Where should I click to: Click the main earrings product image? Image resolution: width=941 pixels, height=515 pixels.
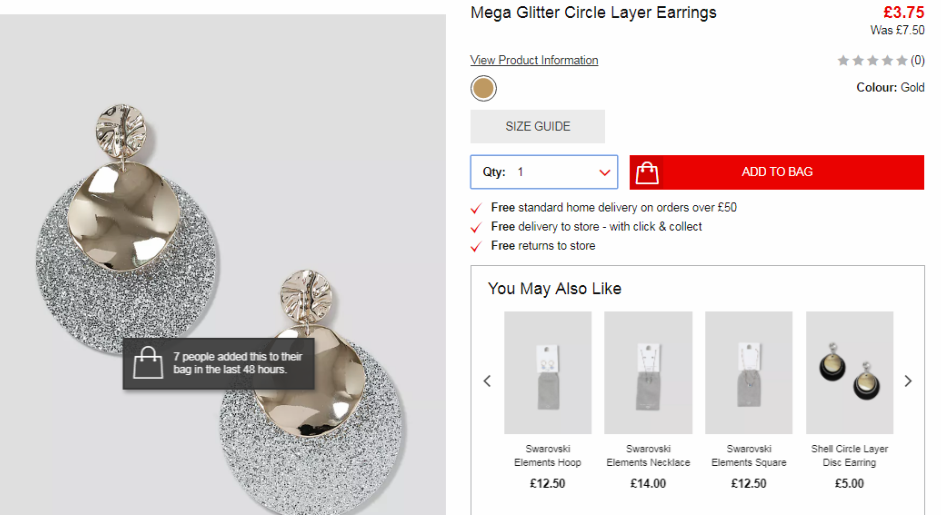pyautogui.click(x=223, y=264)
